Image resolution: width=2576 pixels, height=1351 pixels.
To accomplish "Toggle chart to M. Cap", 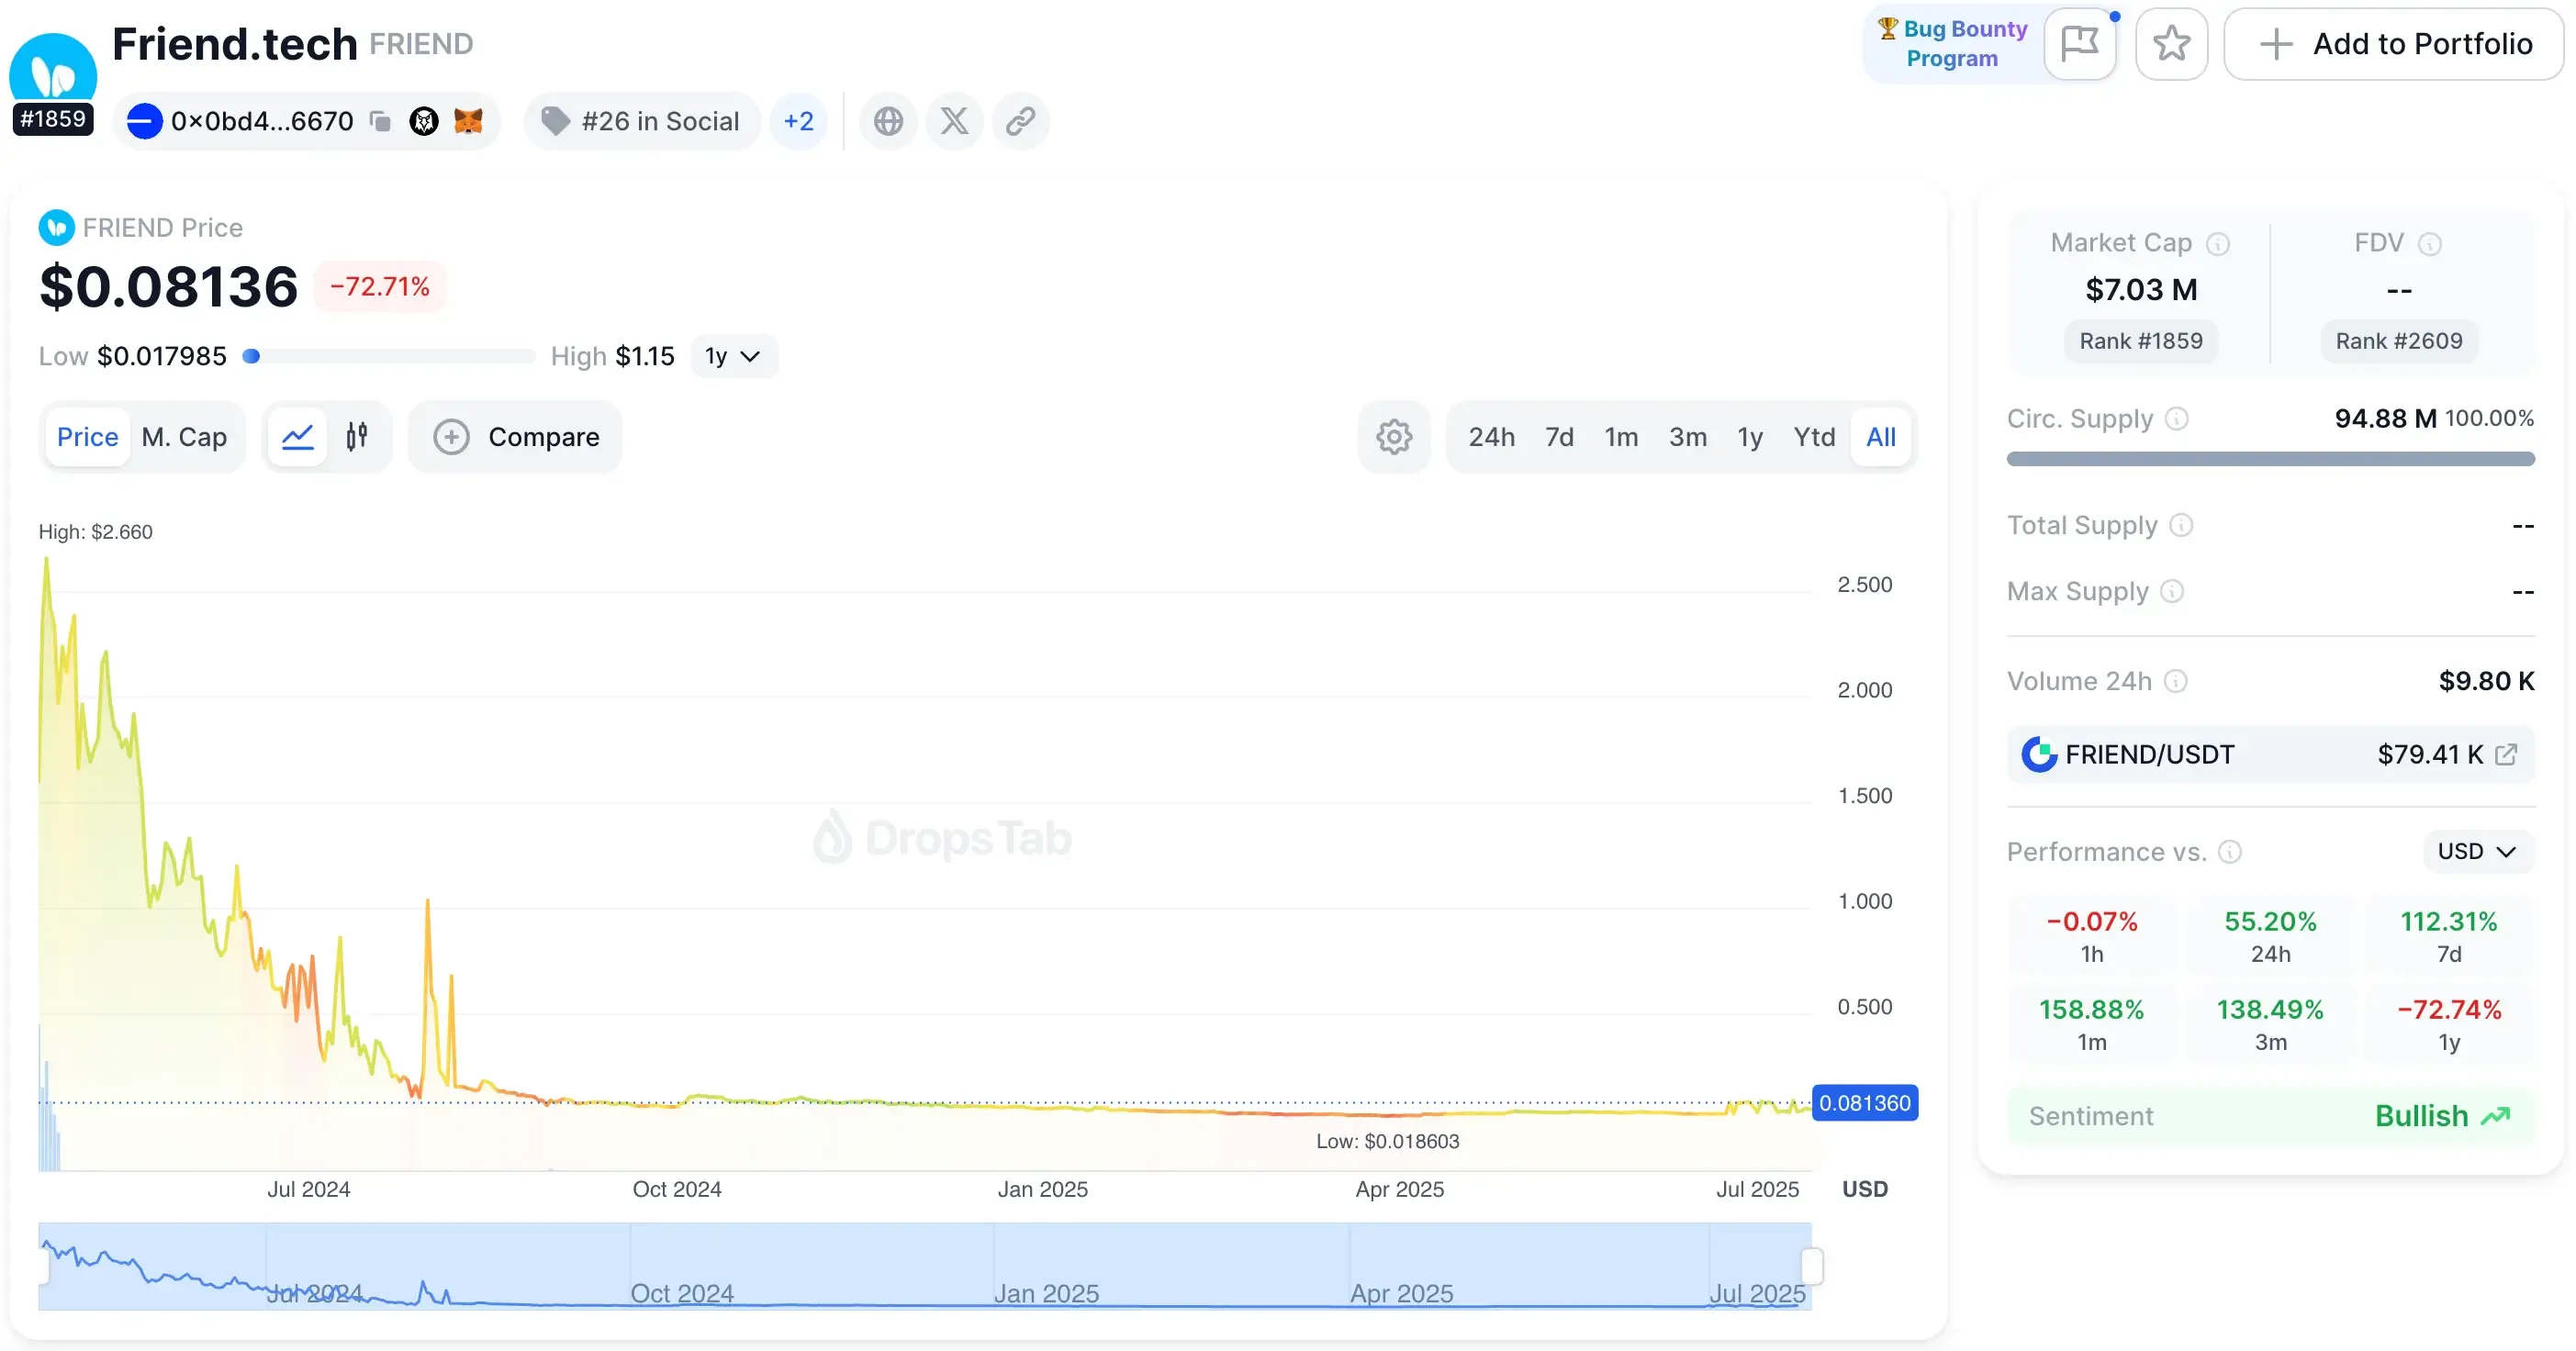I will point(184,437).
